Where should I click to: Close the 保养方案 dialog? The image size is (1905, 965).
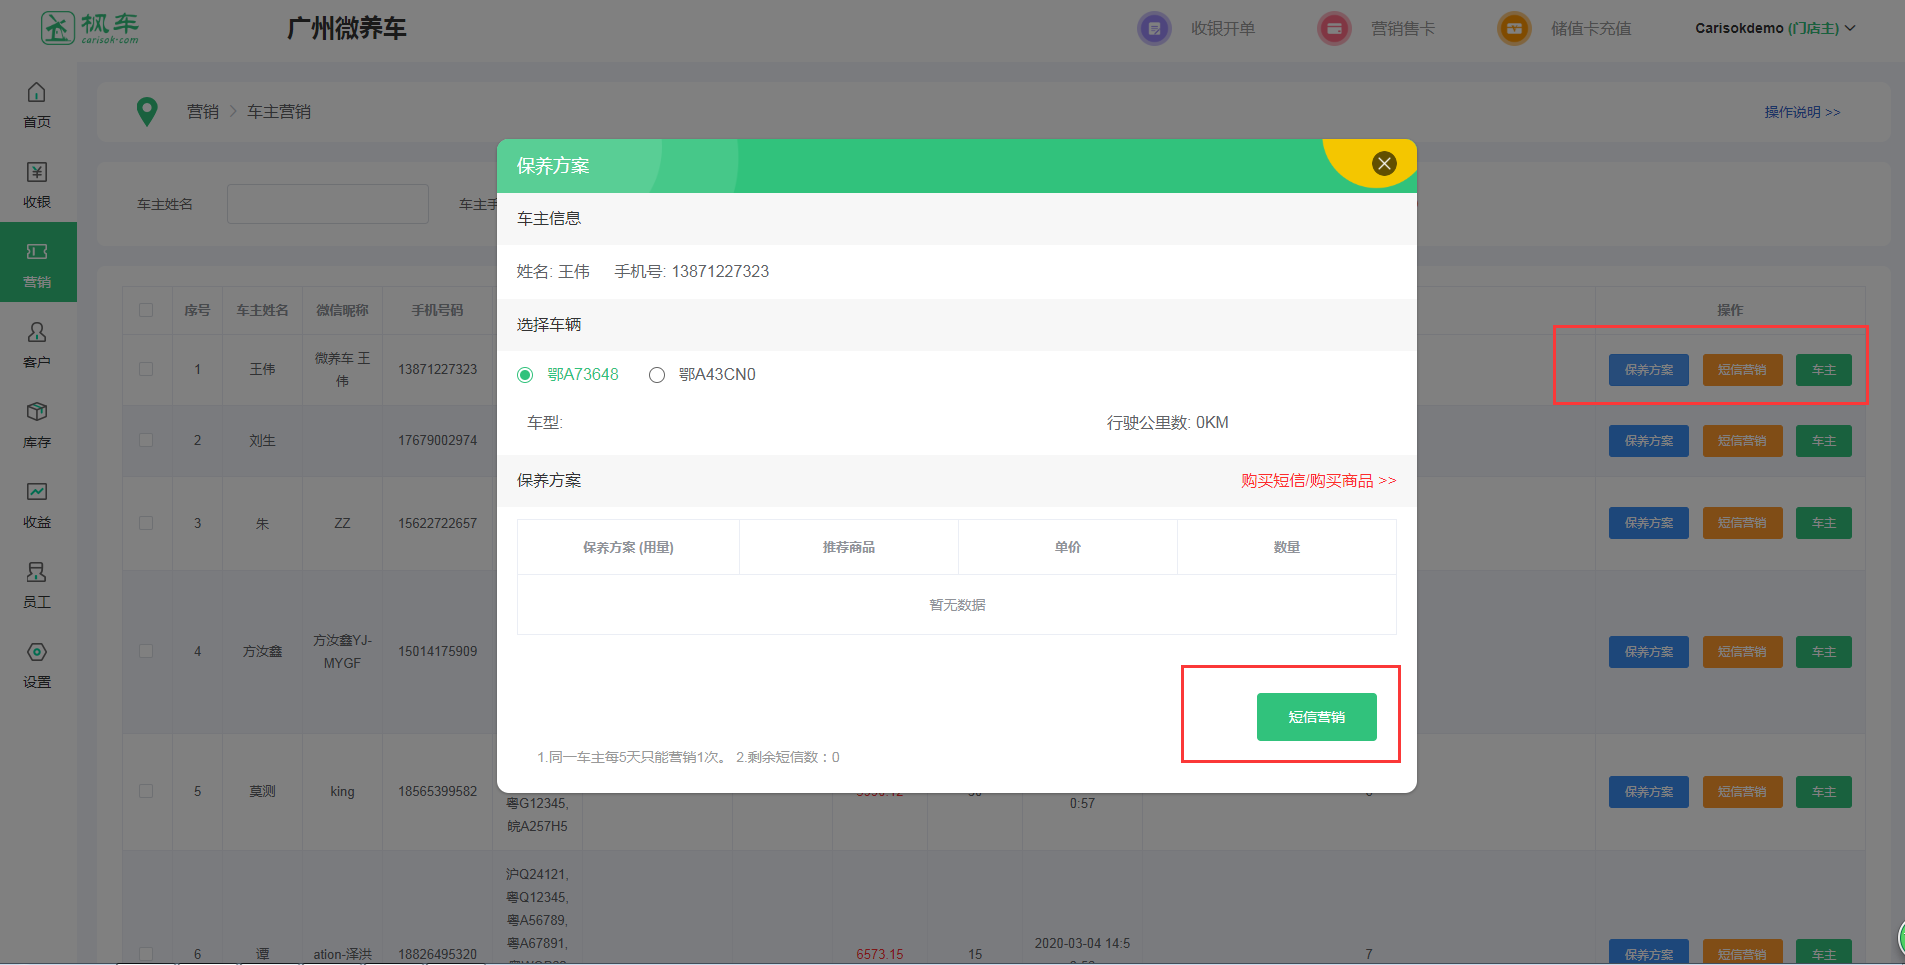1384,164
